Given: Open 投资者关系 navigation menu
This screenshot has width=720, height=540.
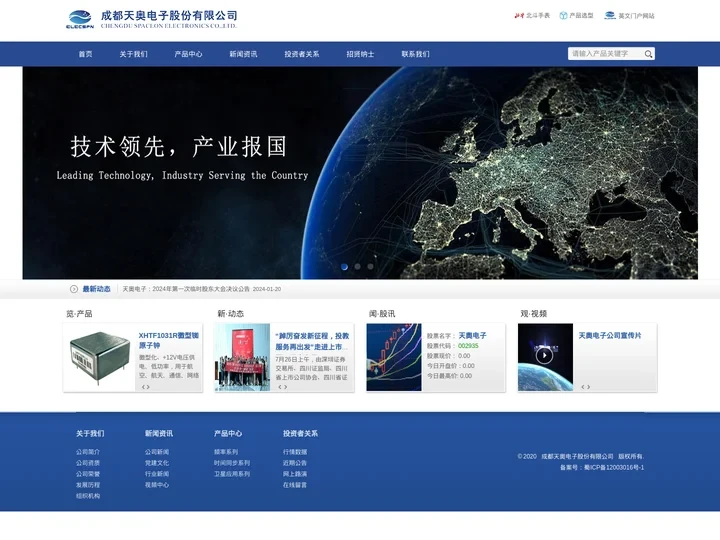Looking at the screenshot, I should (302, 54).
